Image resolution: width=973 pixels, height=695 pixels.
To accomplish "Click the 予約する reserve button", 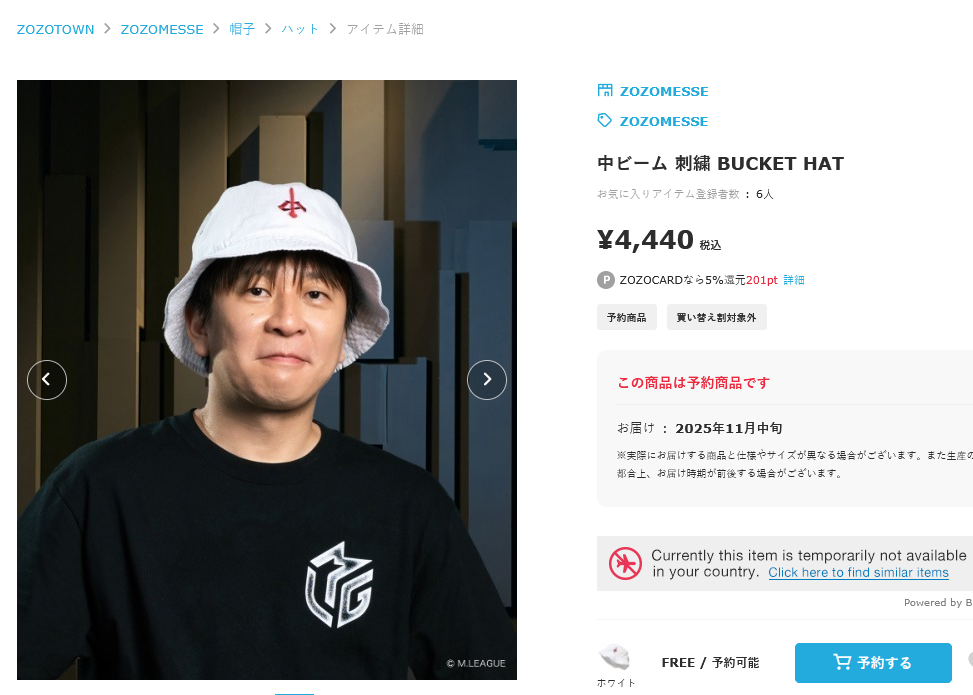I will (873, 663).
